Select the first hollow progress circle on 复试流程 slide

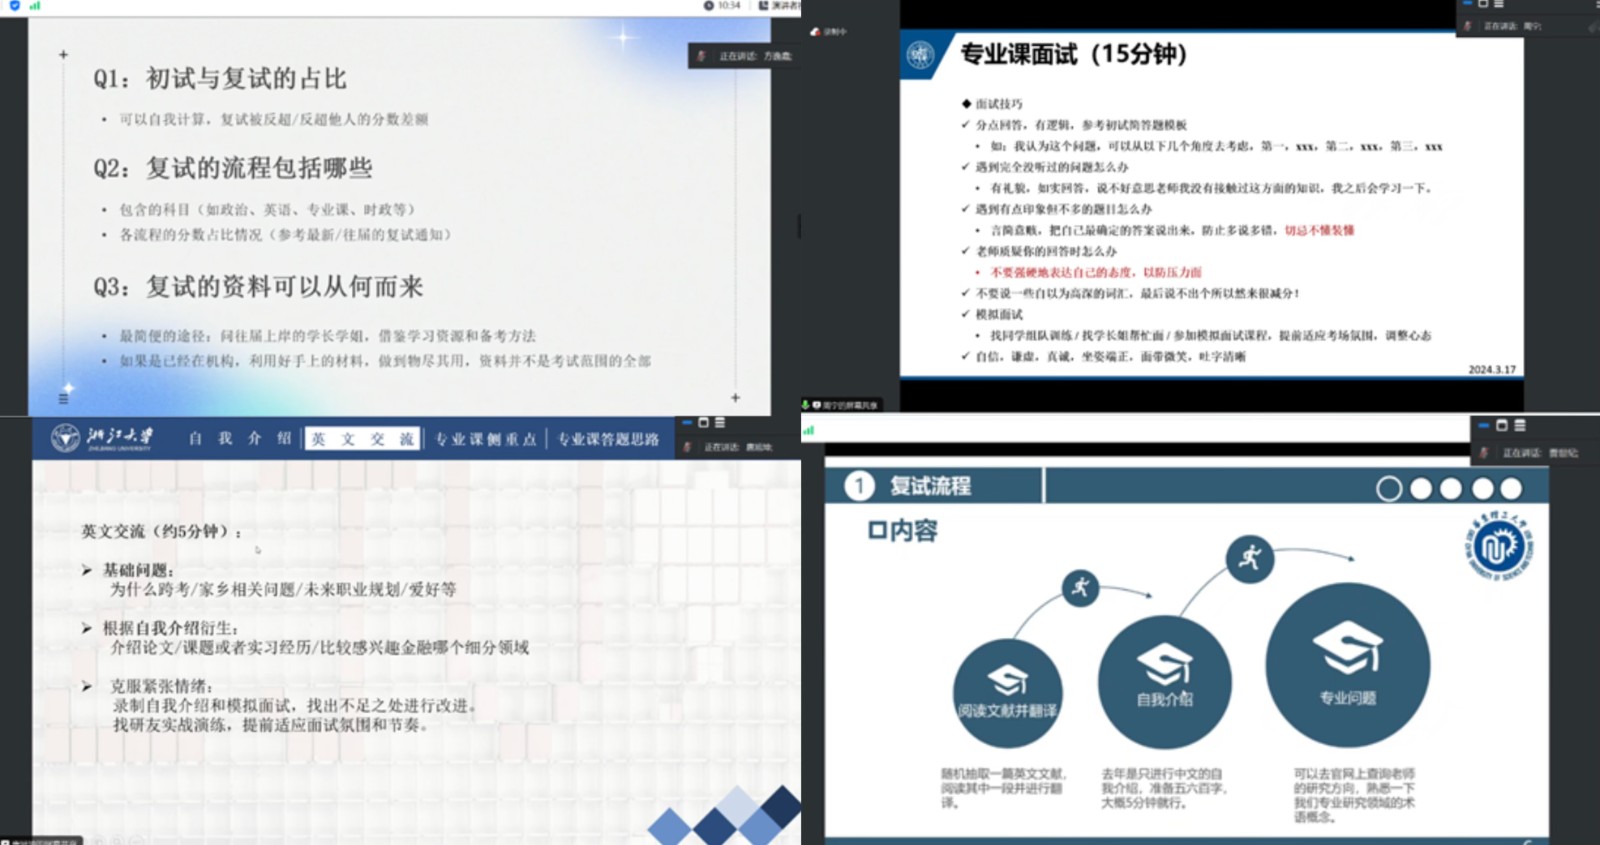(1389, 488)
